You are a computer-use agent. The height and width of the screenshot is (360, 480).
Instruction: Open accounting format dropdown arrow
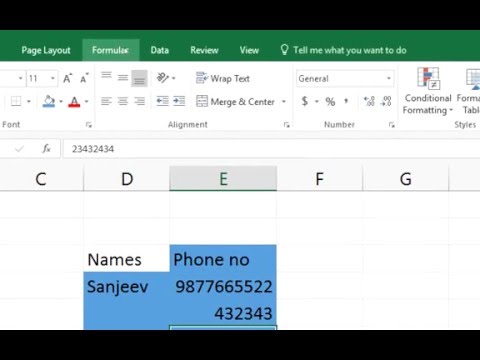pos(316,101)
